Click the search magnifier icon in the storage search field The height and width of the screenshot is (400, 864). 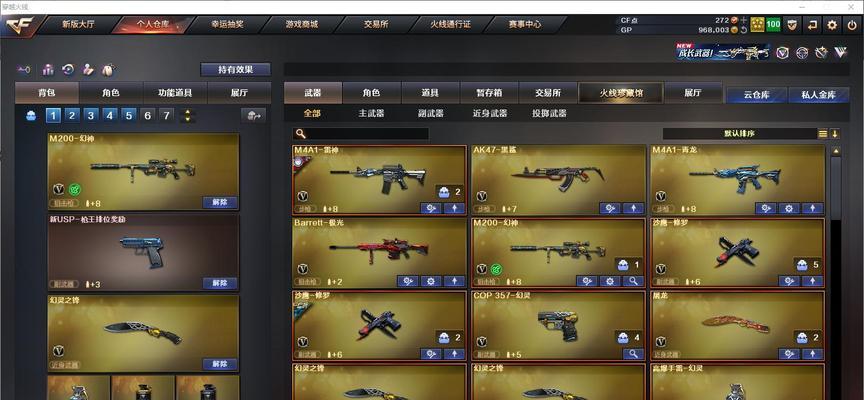pyautogui.click(x=300, y=133)
